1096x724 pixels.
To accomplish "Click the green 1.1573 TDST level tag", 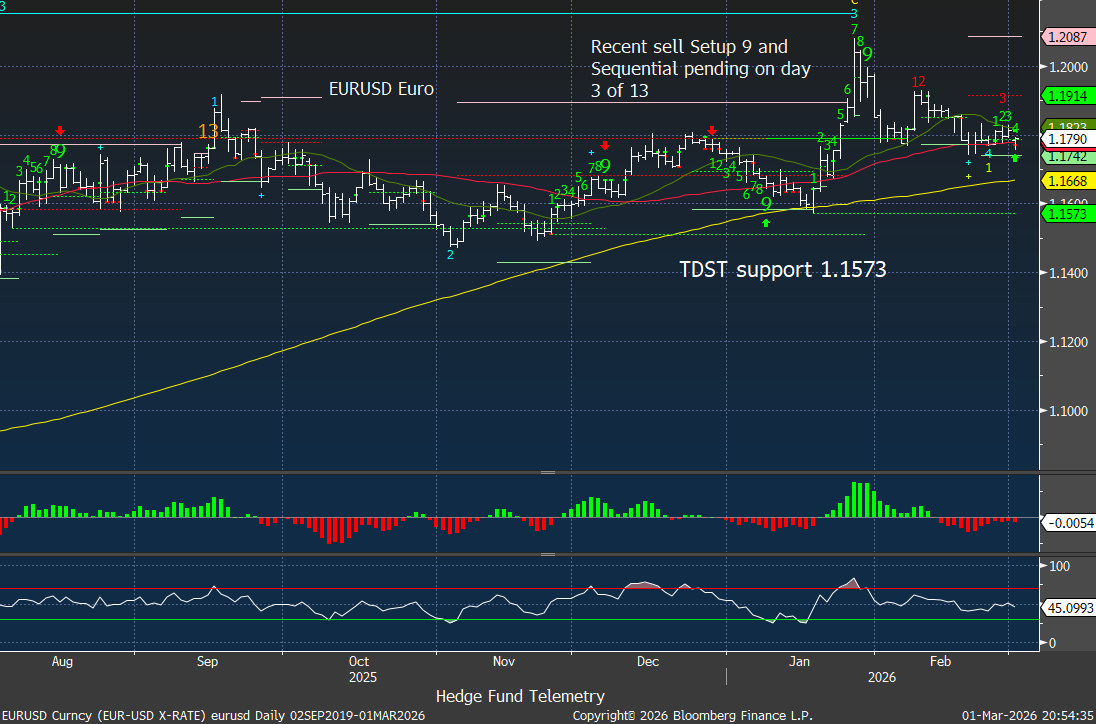I will 1067,214.
